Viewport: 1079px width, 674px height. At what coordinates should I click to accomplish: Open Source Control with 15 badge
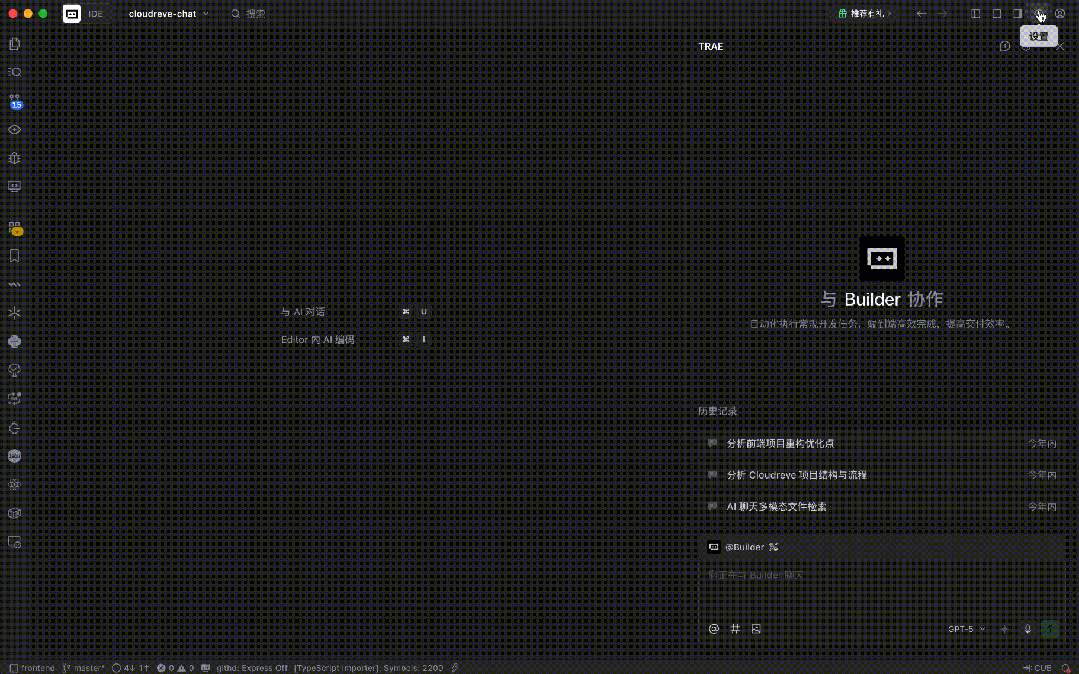click(x=15, y=101)
